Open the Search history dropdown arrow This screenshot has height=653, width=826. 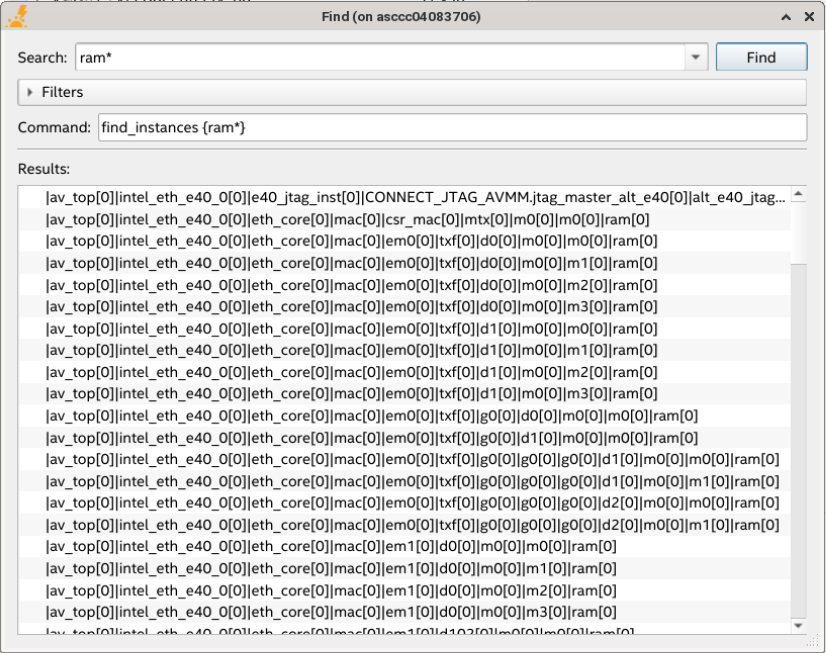695,57
